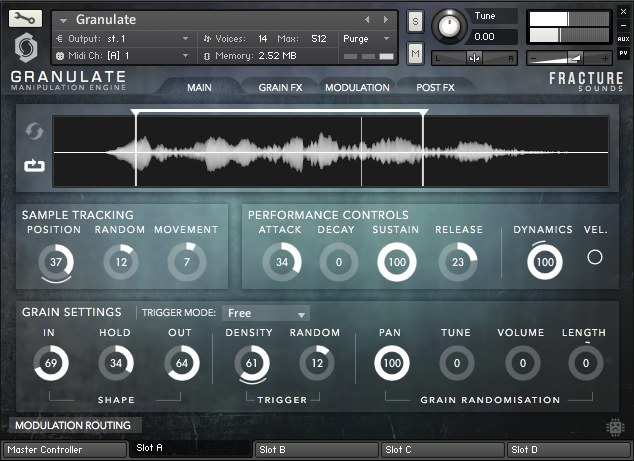Click the Sample Tracking Random knob
Viewport: 634px width, 461px height.
coord(121,262)
